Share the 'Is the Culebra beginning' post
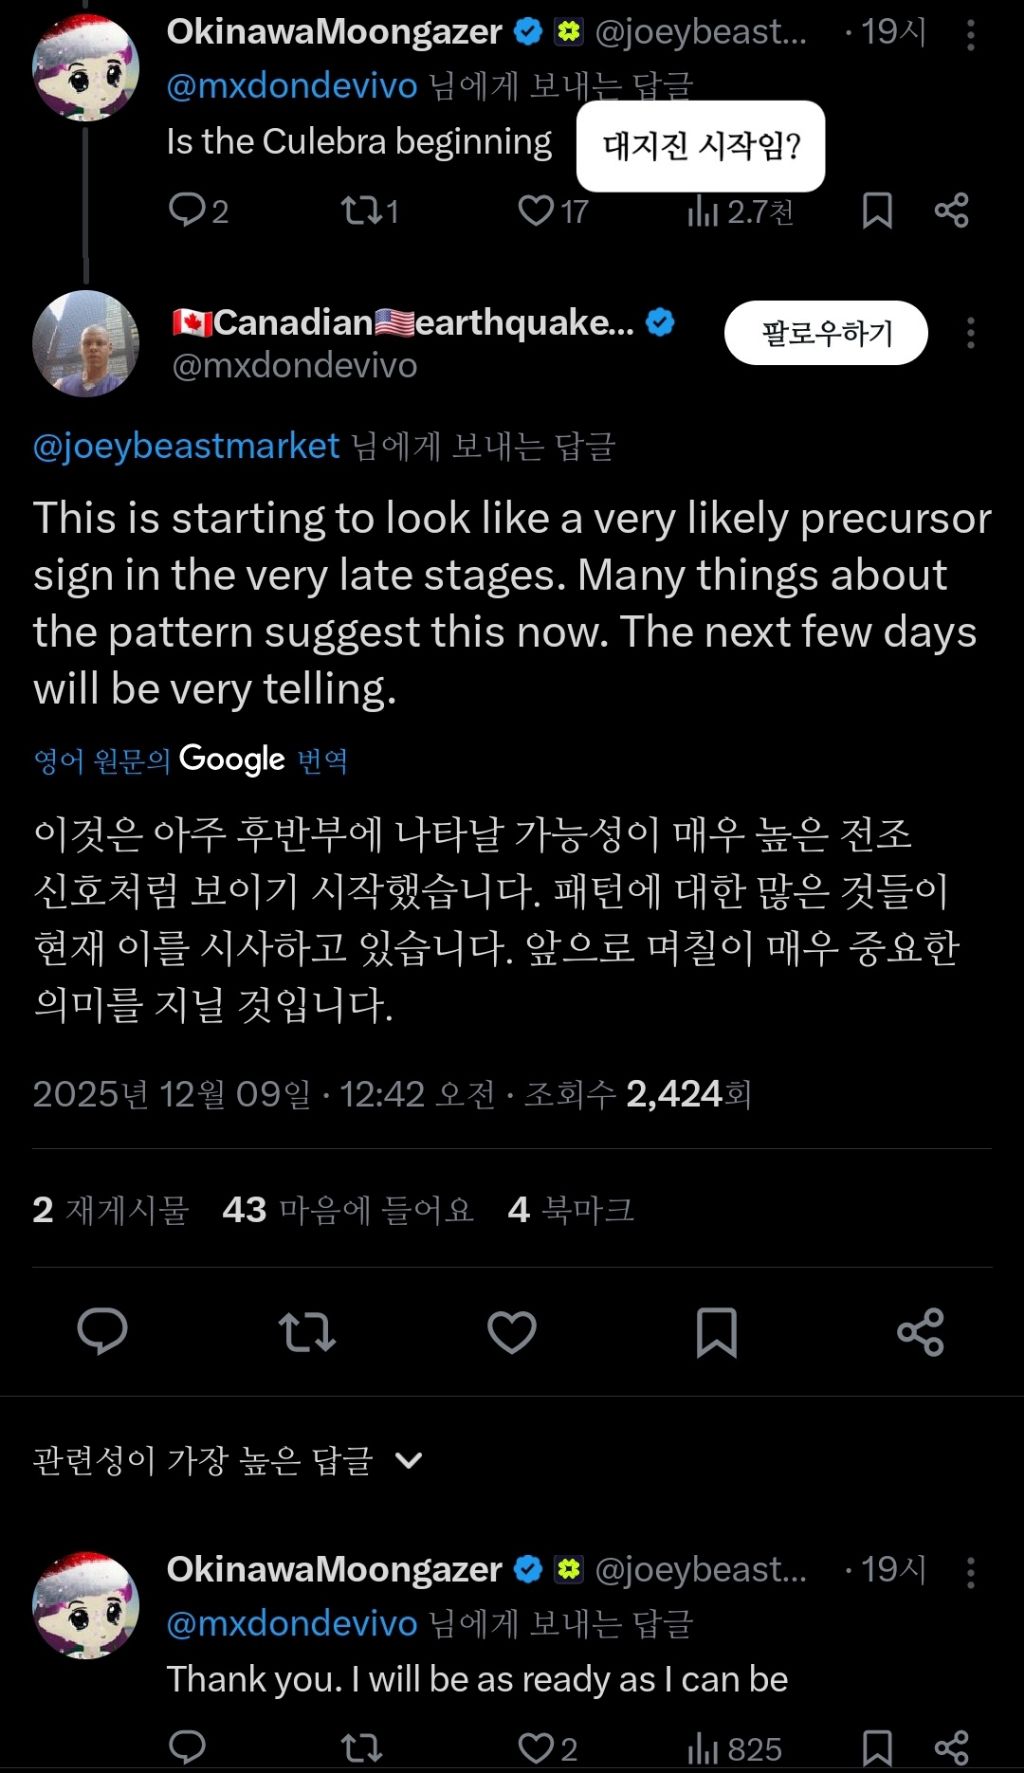 (x=951, y=210)
